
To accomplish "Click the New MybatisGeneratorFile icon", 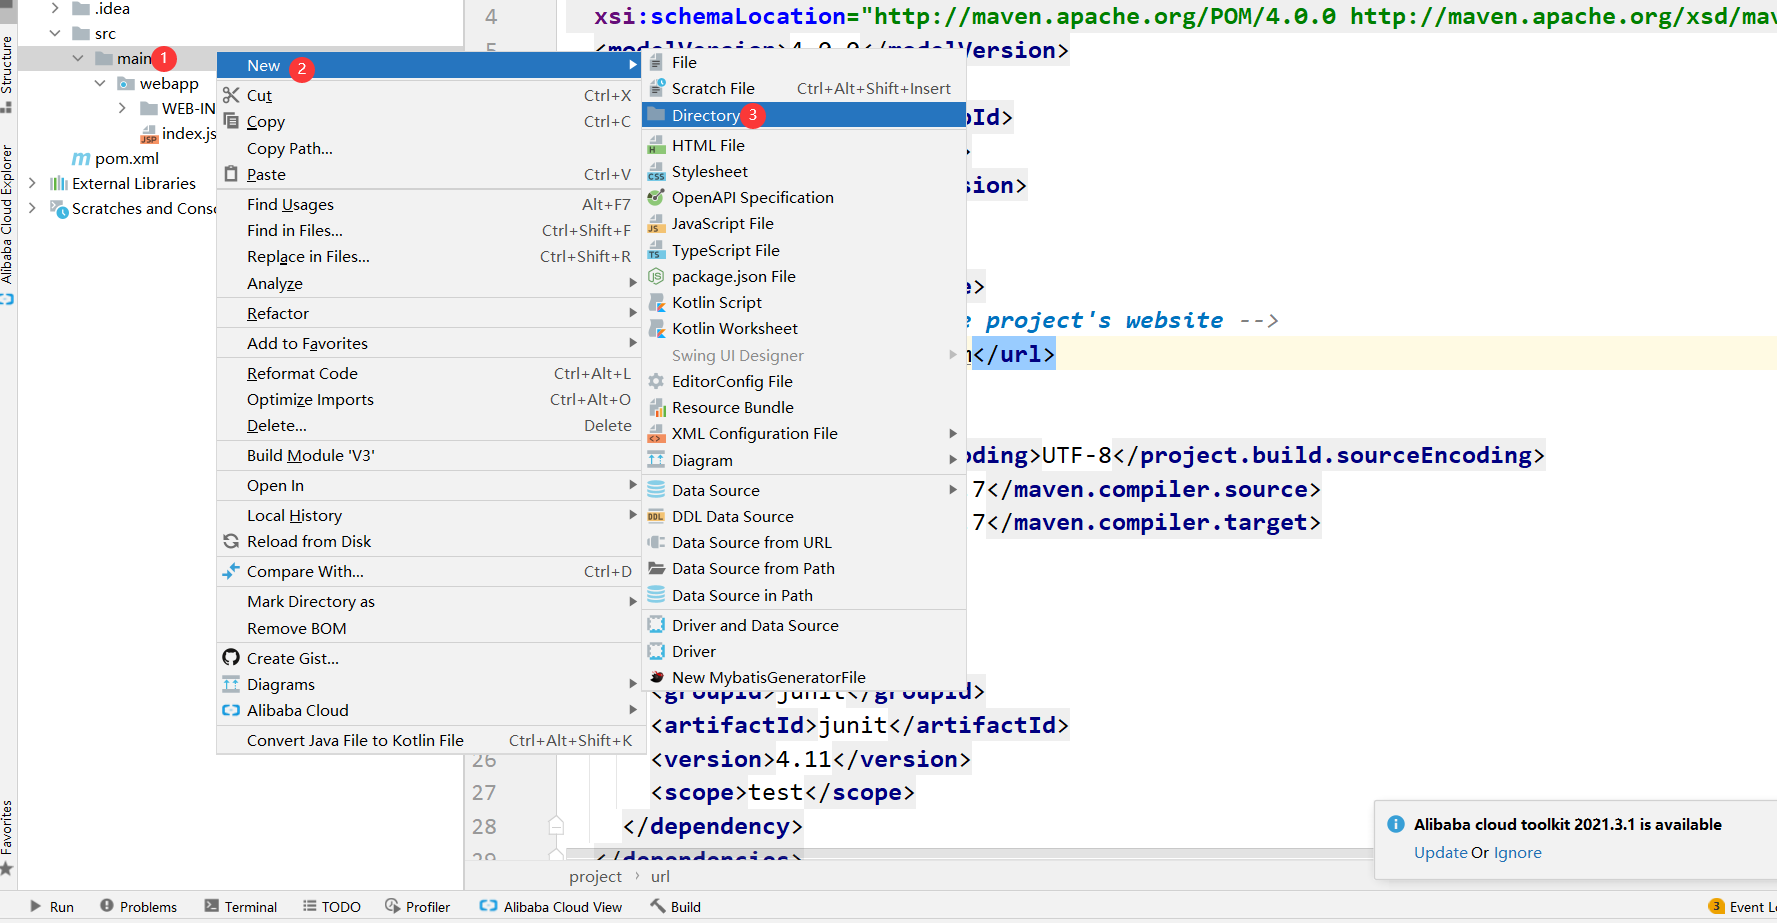I will [656, 677].
